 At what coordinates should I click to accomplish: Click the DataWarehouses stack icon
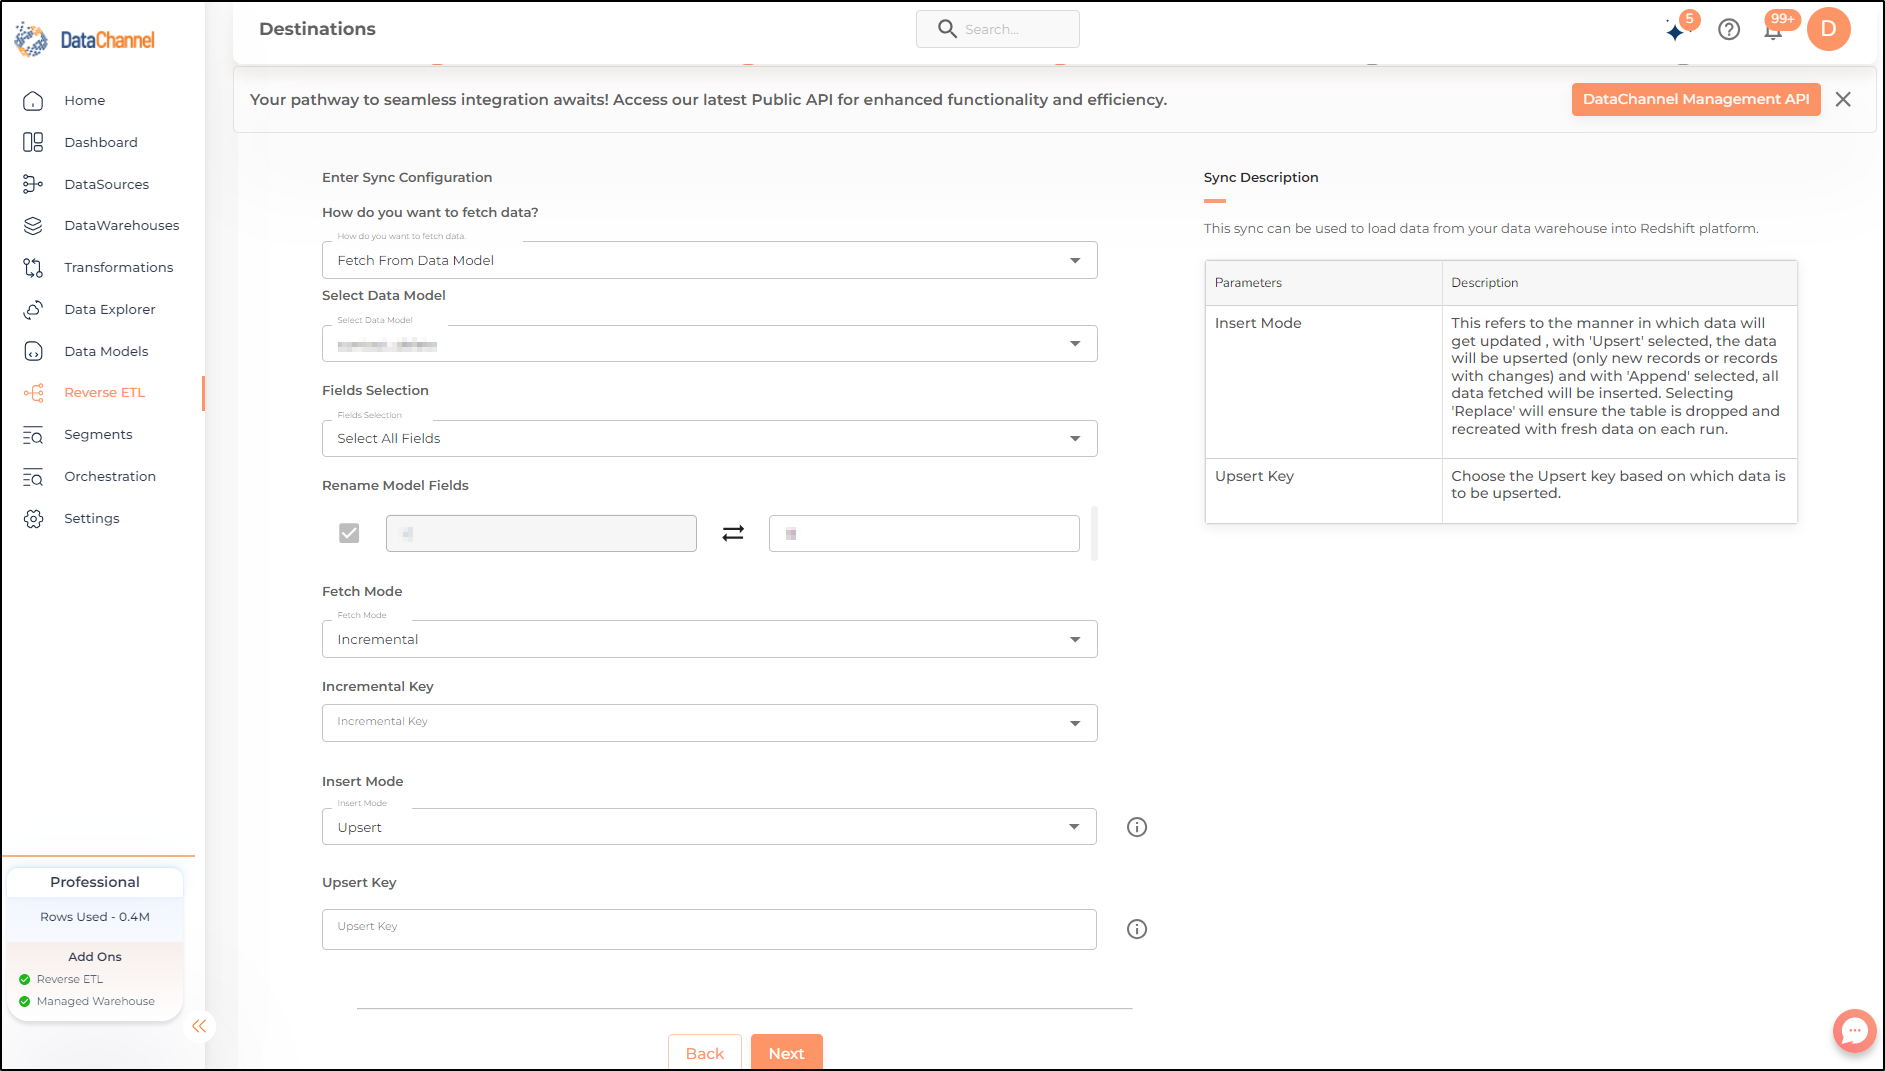click(33, 226)
